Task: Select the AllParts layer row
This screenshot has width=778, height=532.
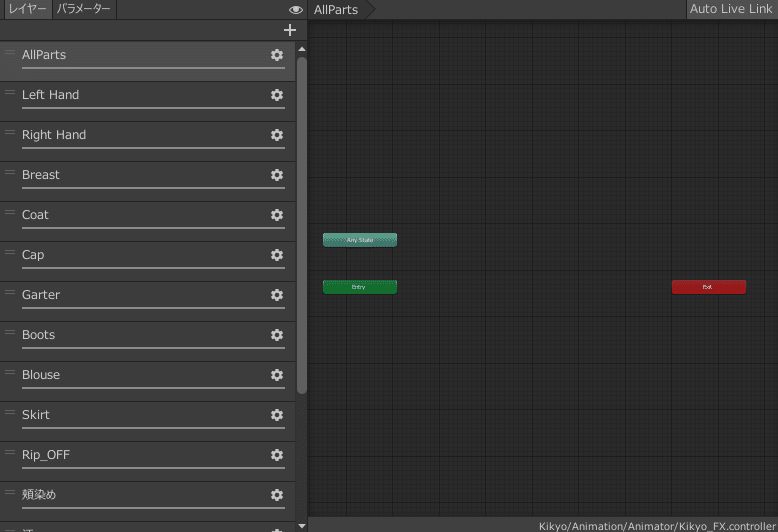Action: tap(147, 61)
